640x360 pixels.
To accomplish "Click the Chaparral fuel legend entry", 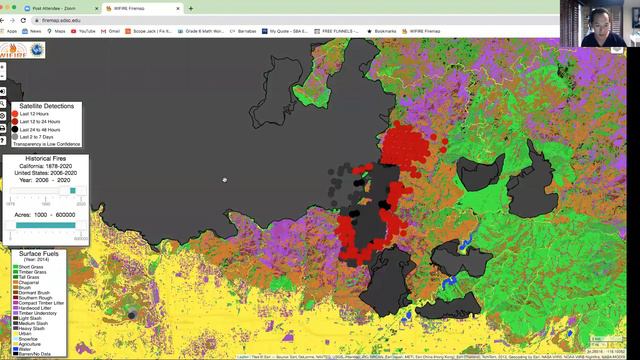I will [x=26, y=282].
